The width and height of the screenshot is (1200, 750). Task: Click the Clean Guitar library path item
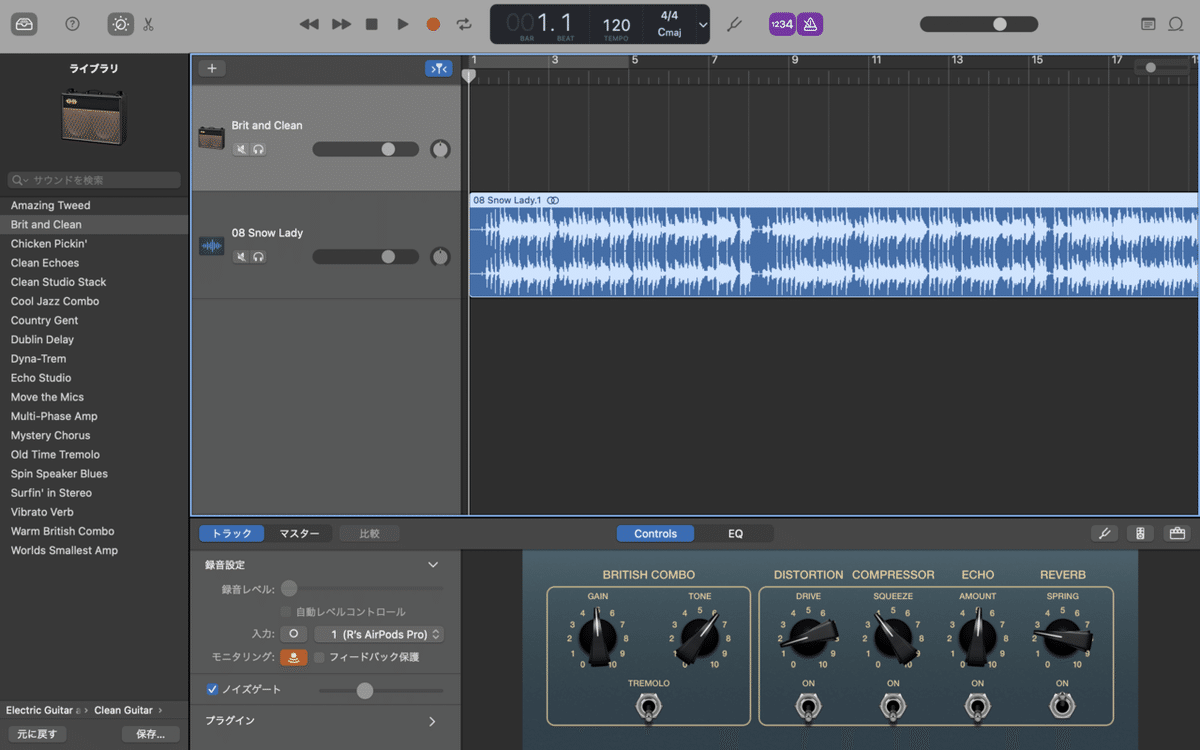[x=123, y=710]
